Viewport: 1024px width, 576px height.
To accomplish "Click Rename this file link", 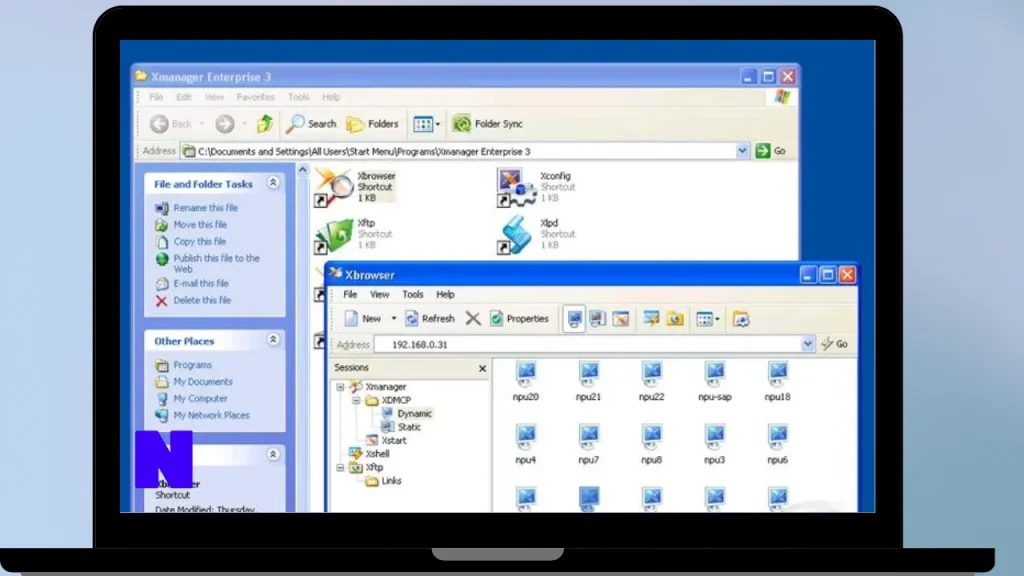I will pyautogui.click(x=205, y=208).
